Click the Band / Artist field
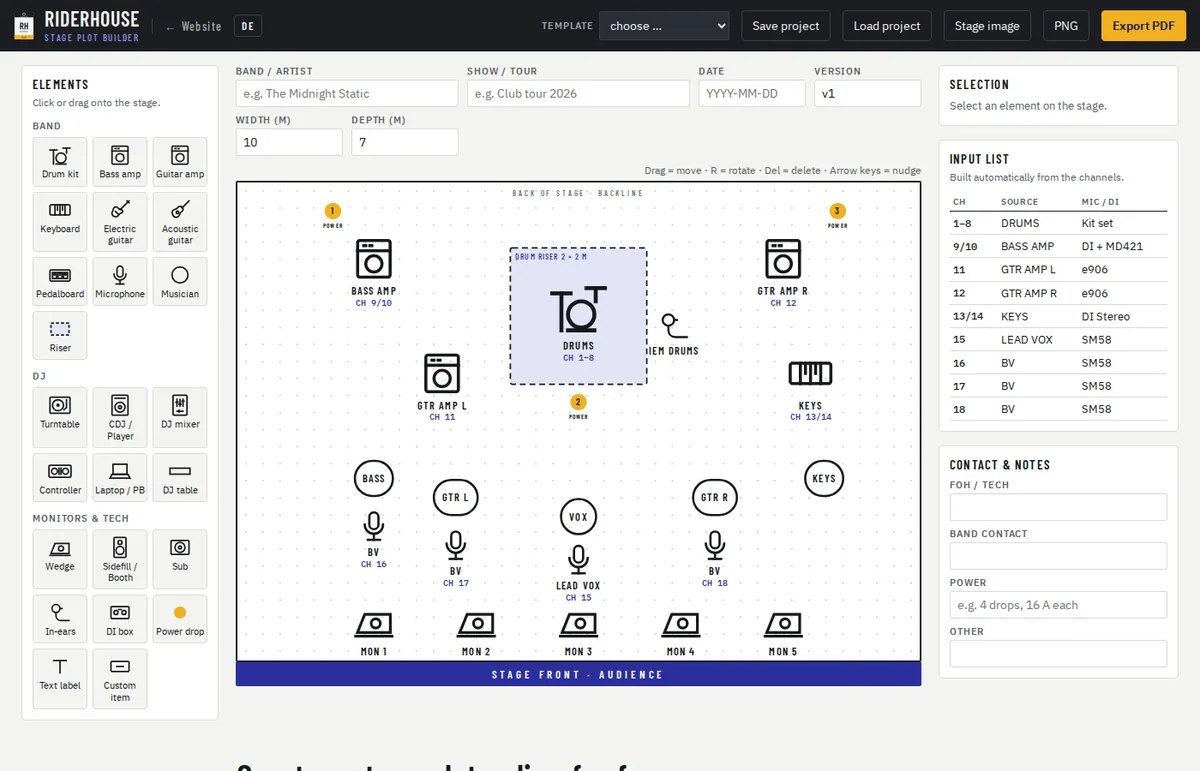Screen dimensions: 1200x771 point(347,93)
